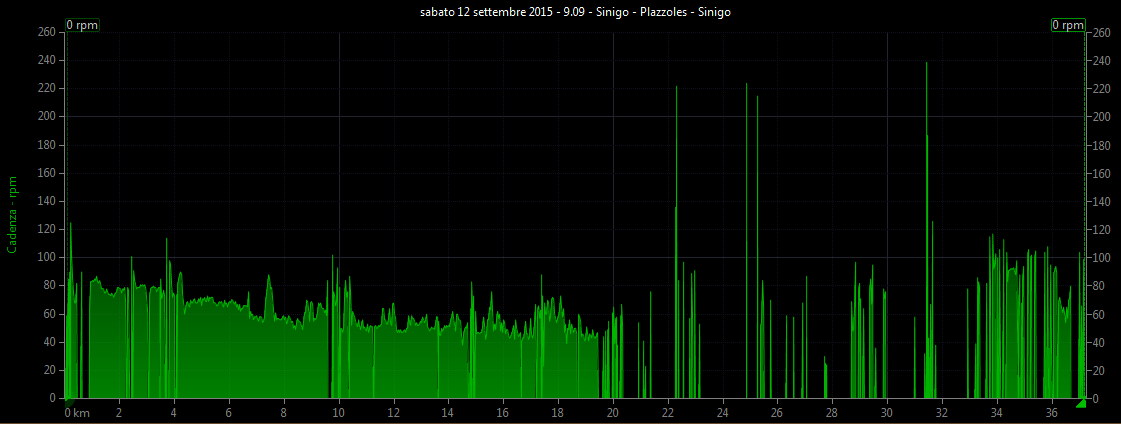This screenshot has height=424, width=1121.
Task: Click the 24 km tick on distance axis
Action: tap(723, 412)
